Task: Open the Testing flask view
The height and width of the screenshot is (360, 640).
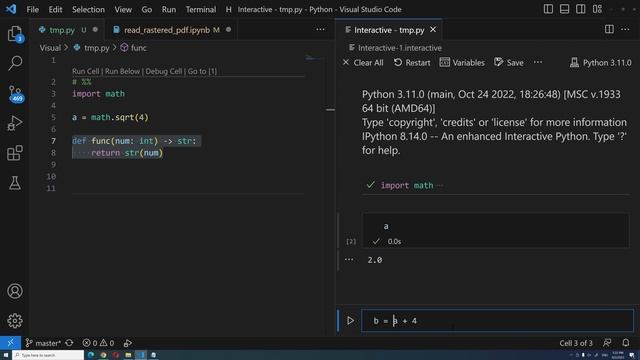Action: [15, 183]
